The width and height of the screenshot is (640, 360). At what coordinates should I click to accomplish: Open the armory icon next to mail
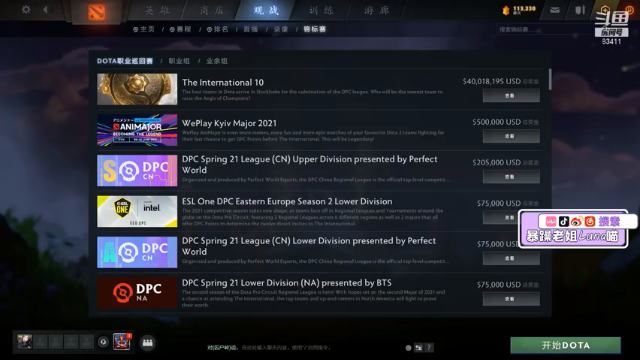pos(580,10)
